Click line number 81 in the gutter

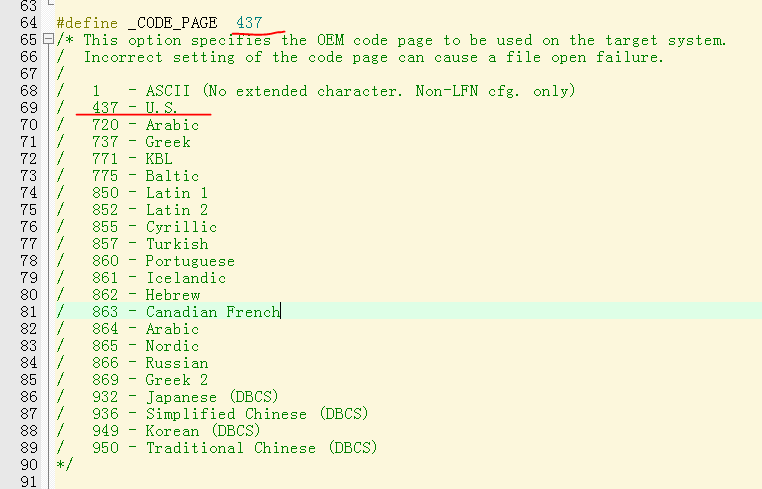pos(27,312)
